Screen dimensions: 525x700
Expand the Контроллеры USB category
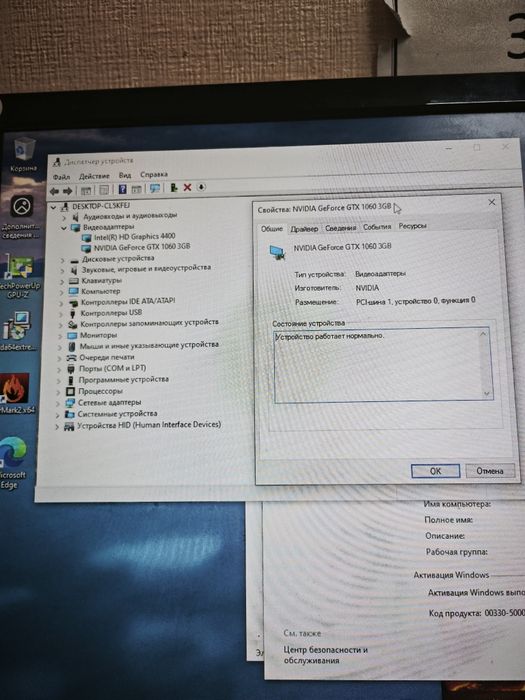[61, 314]
